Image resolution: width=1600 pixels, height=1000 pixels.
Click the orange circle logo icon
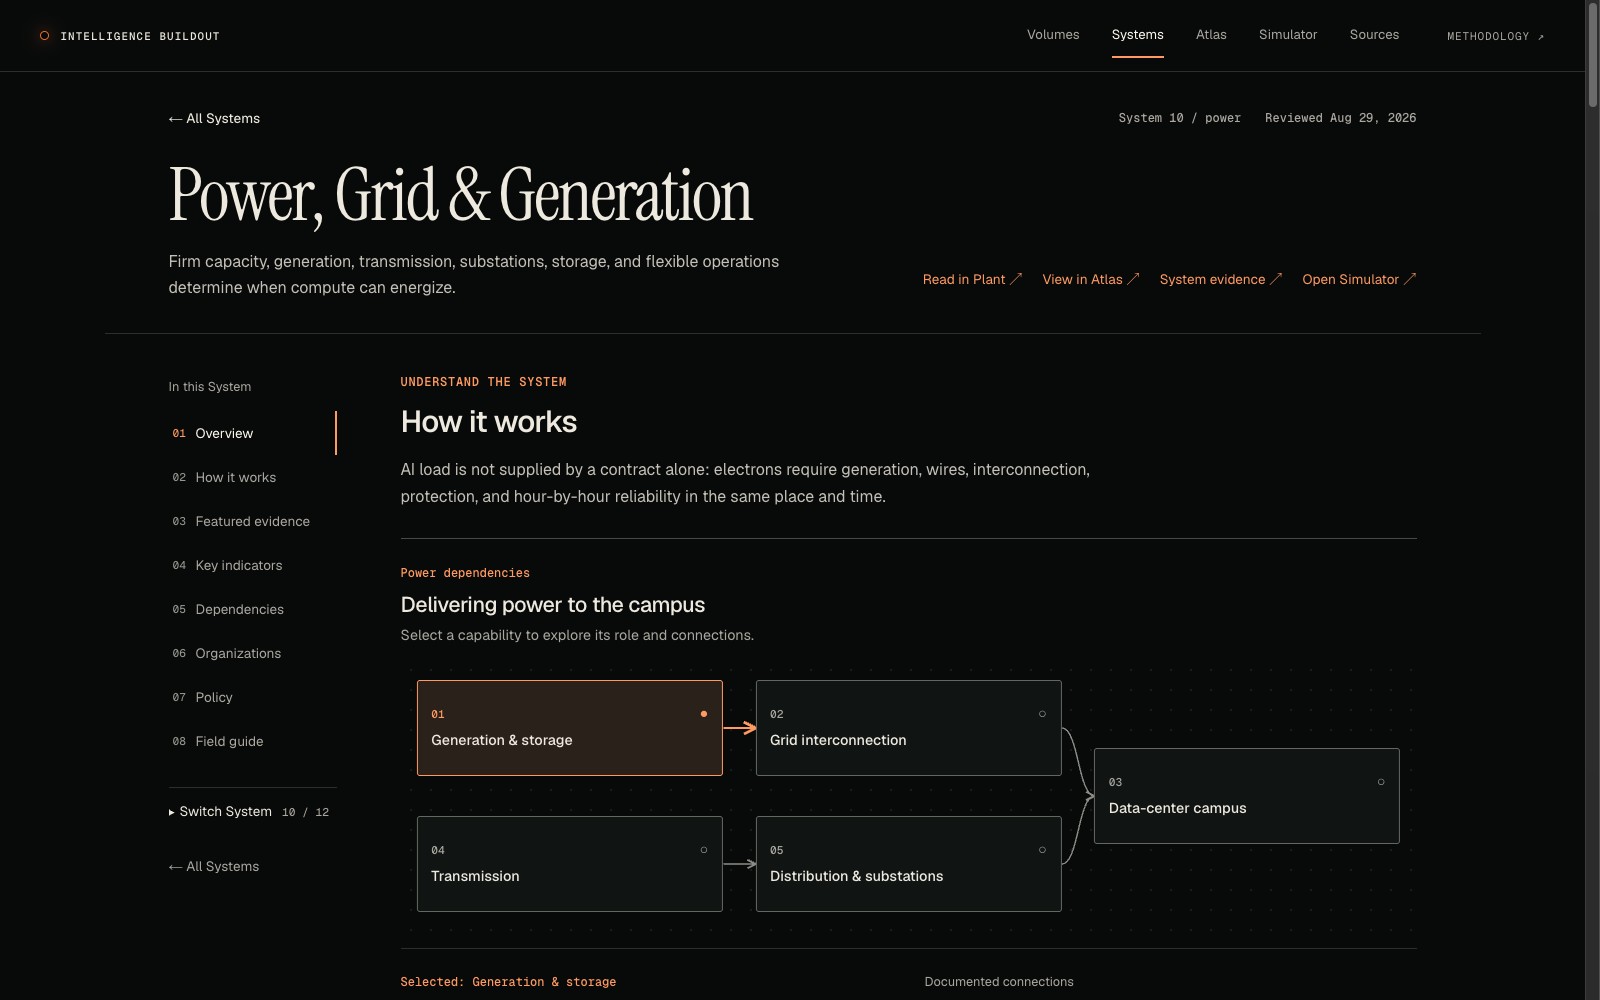point(44,36)
